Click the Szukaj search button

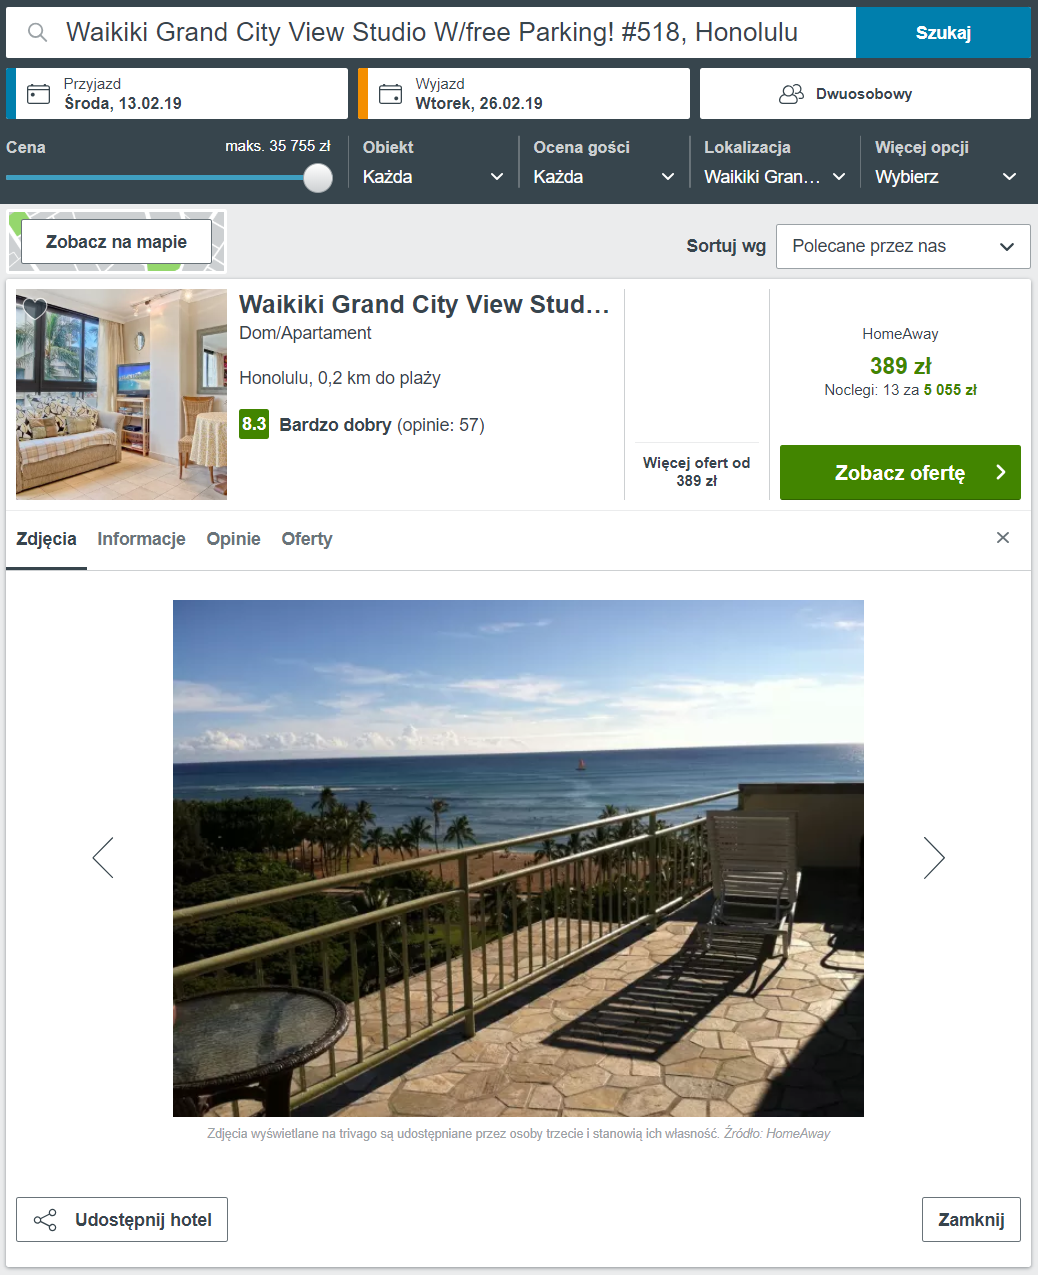[943, 33]
